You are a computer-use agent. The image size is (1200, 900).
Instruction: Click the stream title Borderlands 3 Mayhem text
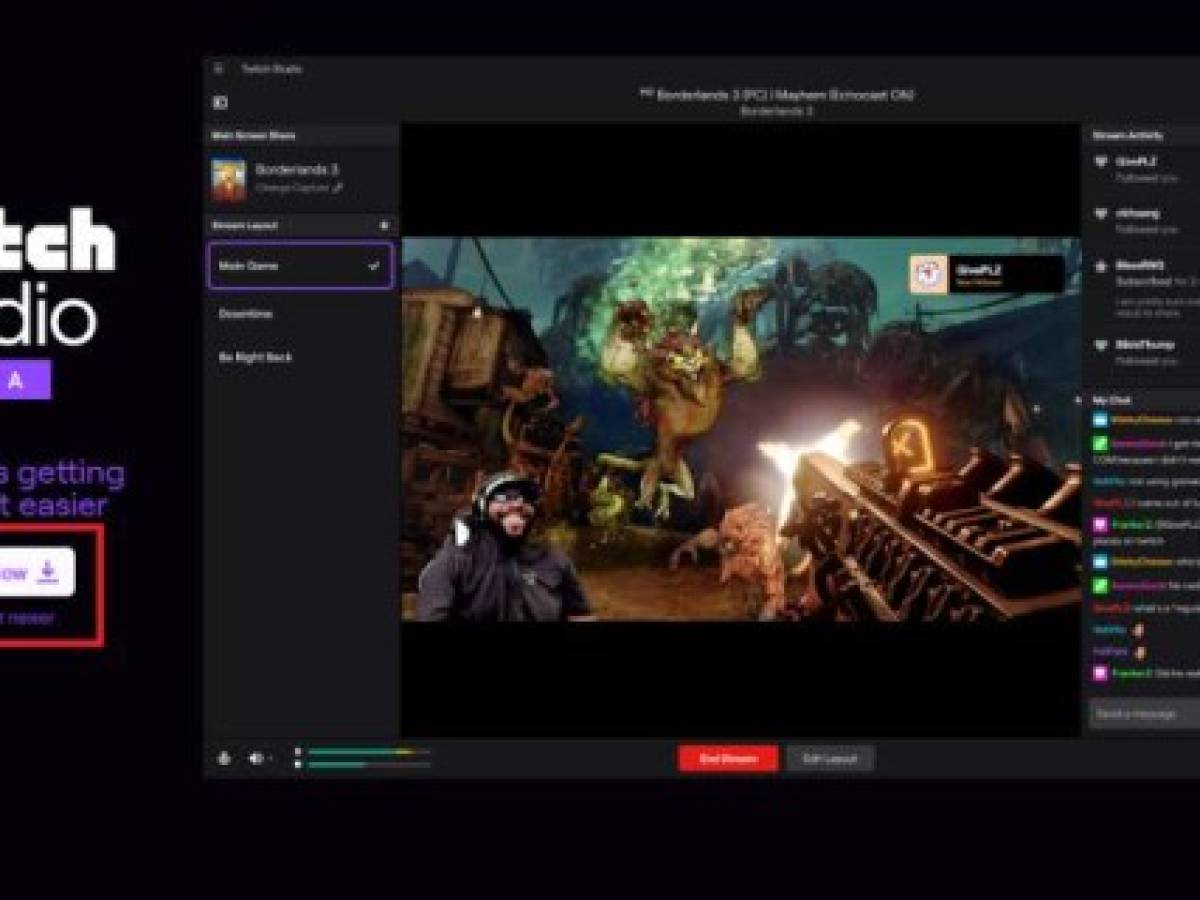click(776, 95)
